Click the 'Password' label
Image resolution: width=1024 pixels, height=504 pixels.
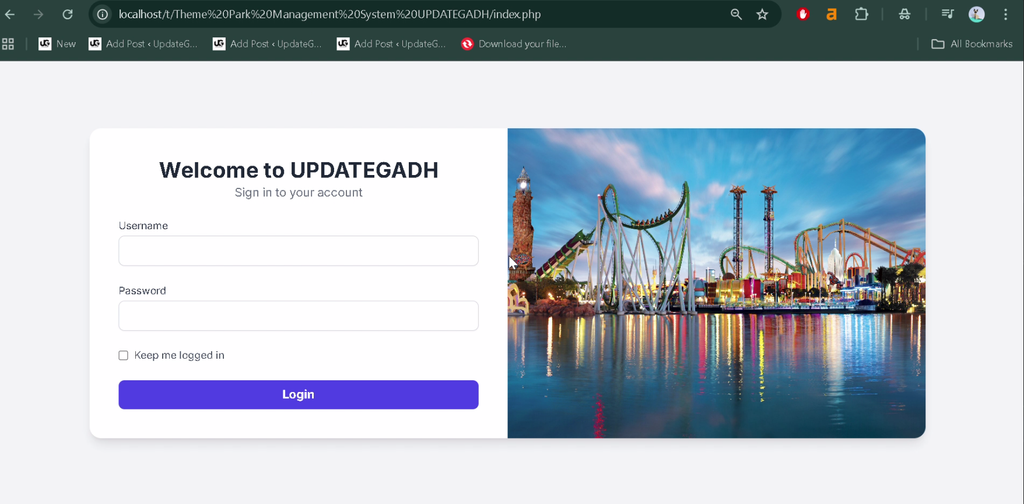[x=142, y=291]
